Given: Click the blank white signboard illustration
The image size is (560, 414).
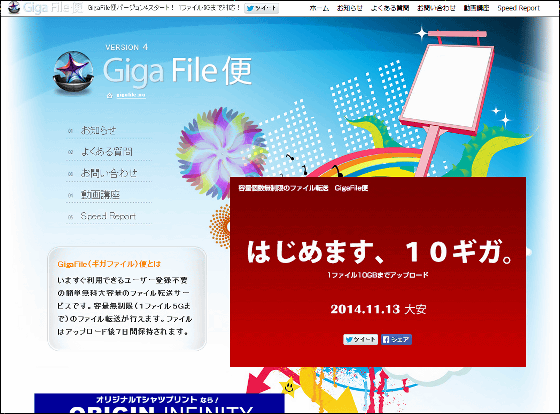Looking at the screenshot, I should point(448,86).
